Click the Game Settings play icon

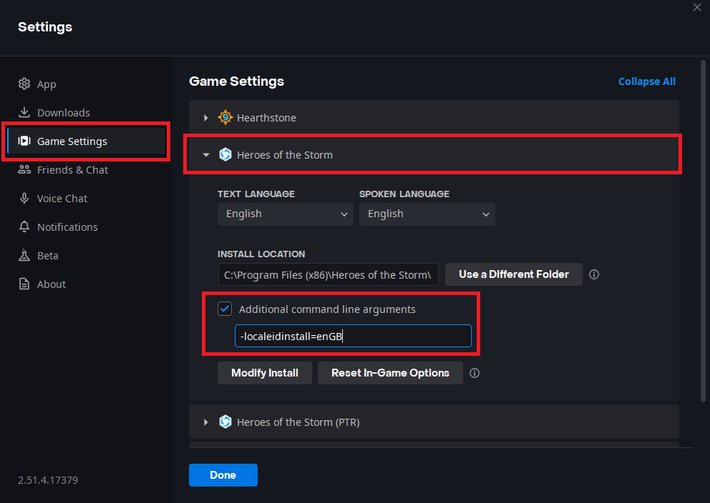tap(24, 141)
